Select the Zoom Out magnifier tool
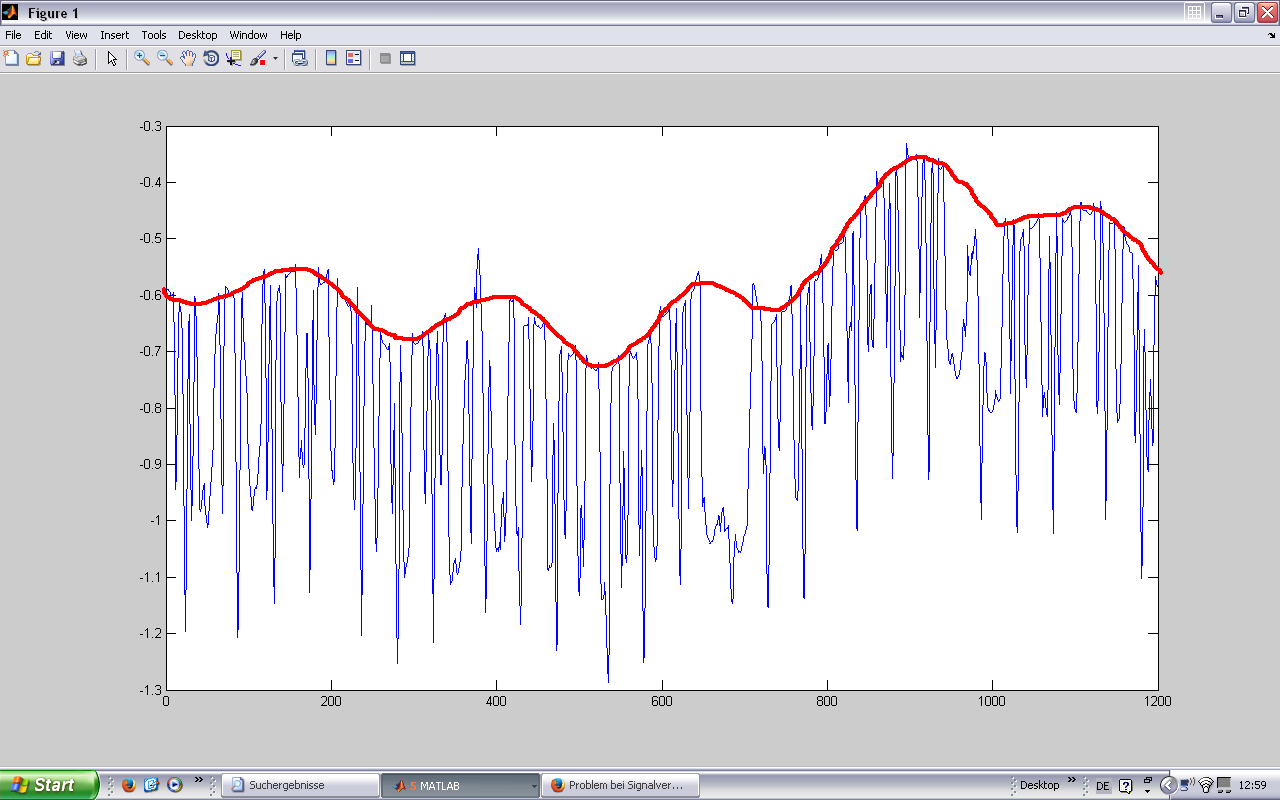 coord(165,59)
